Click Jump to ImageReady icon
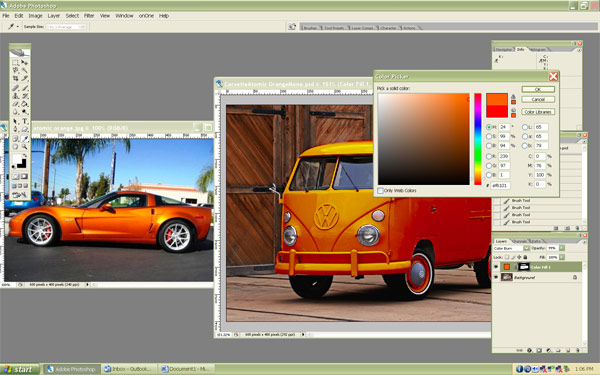This screenshot has height=375, width=600. coord(20,195)
